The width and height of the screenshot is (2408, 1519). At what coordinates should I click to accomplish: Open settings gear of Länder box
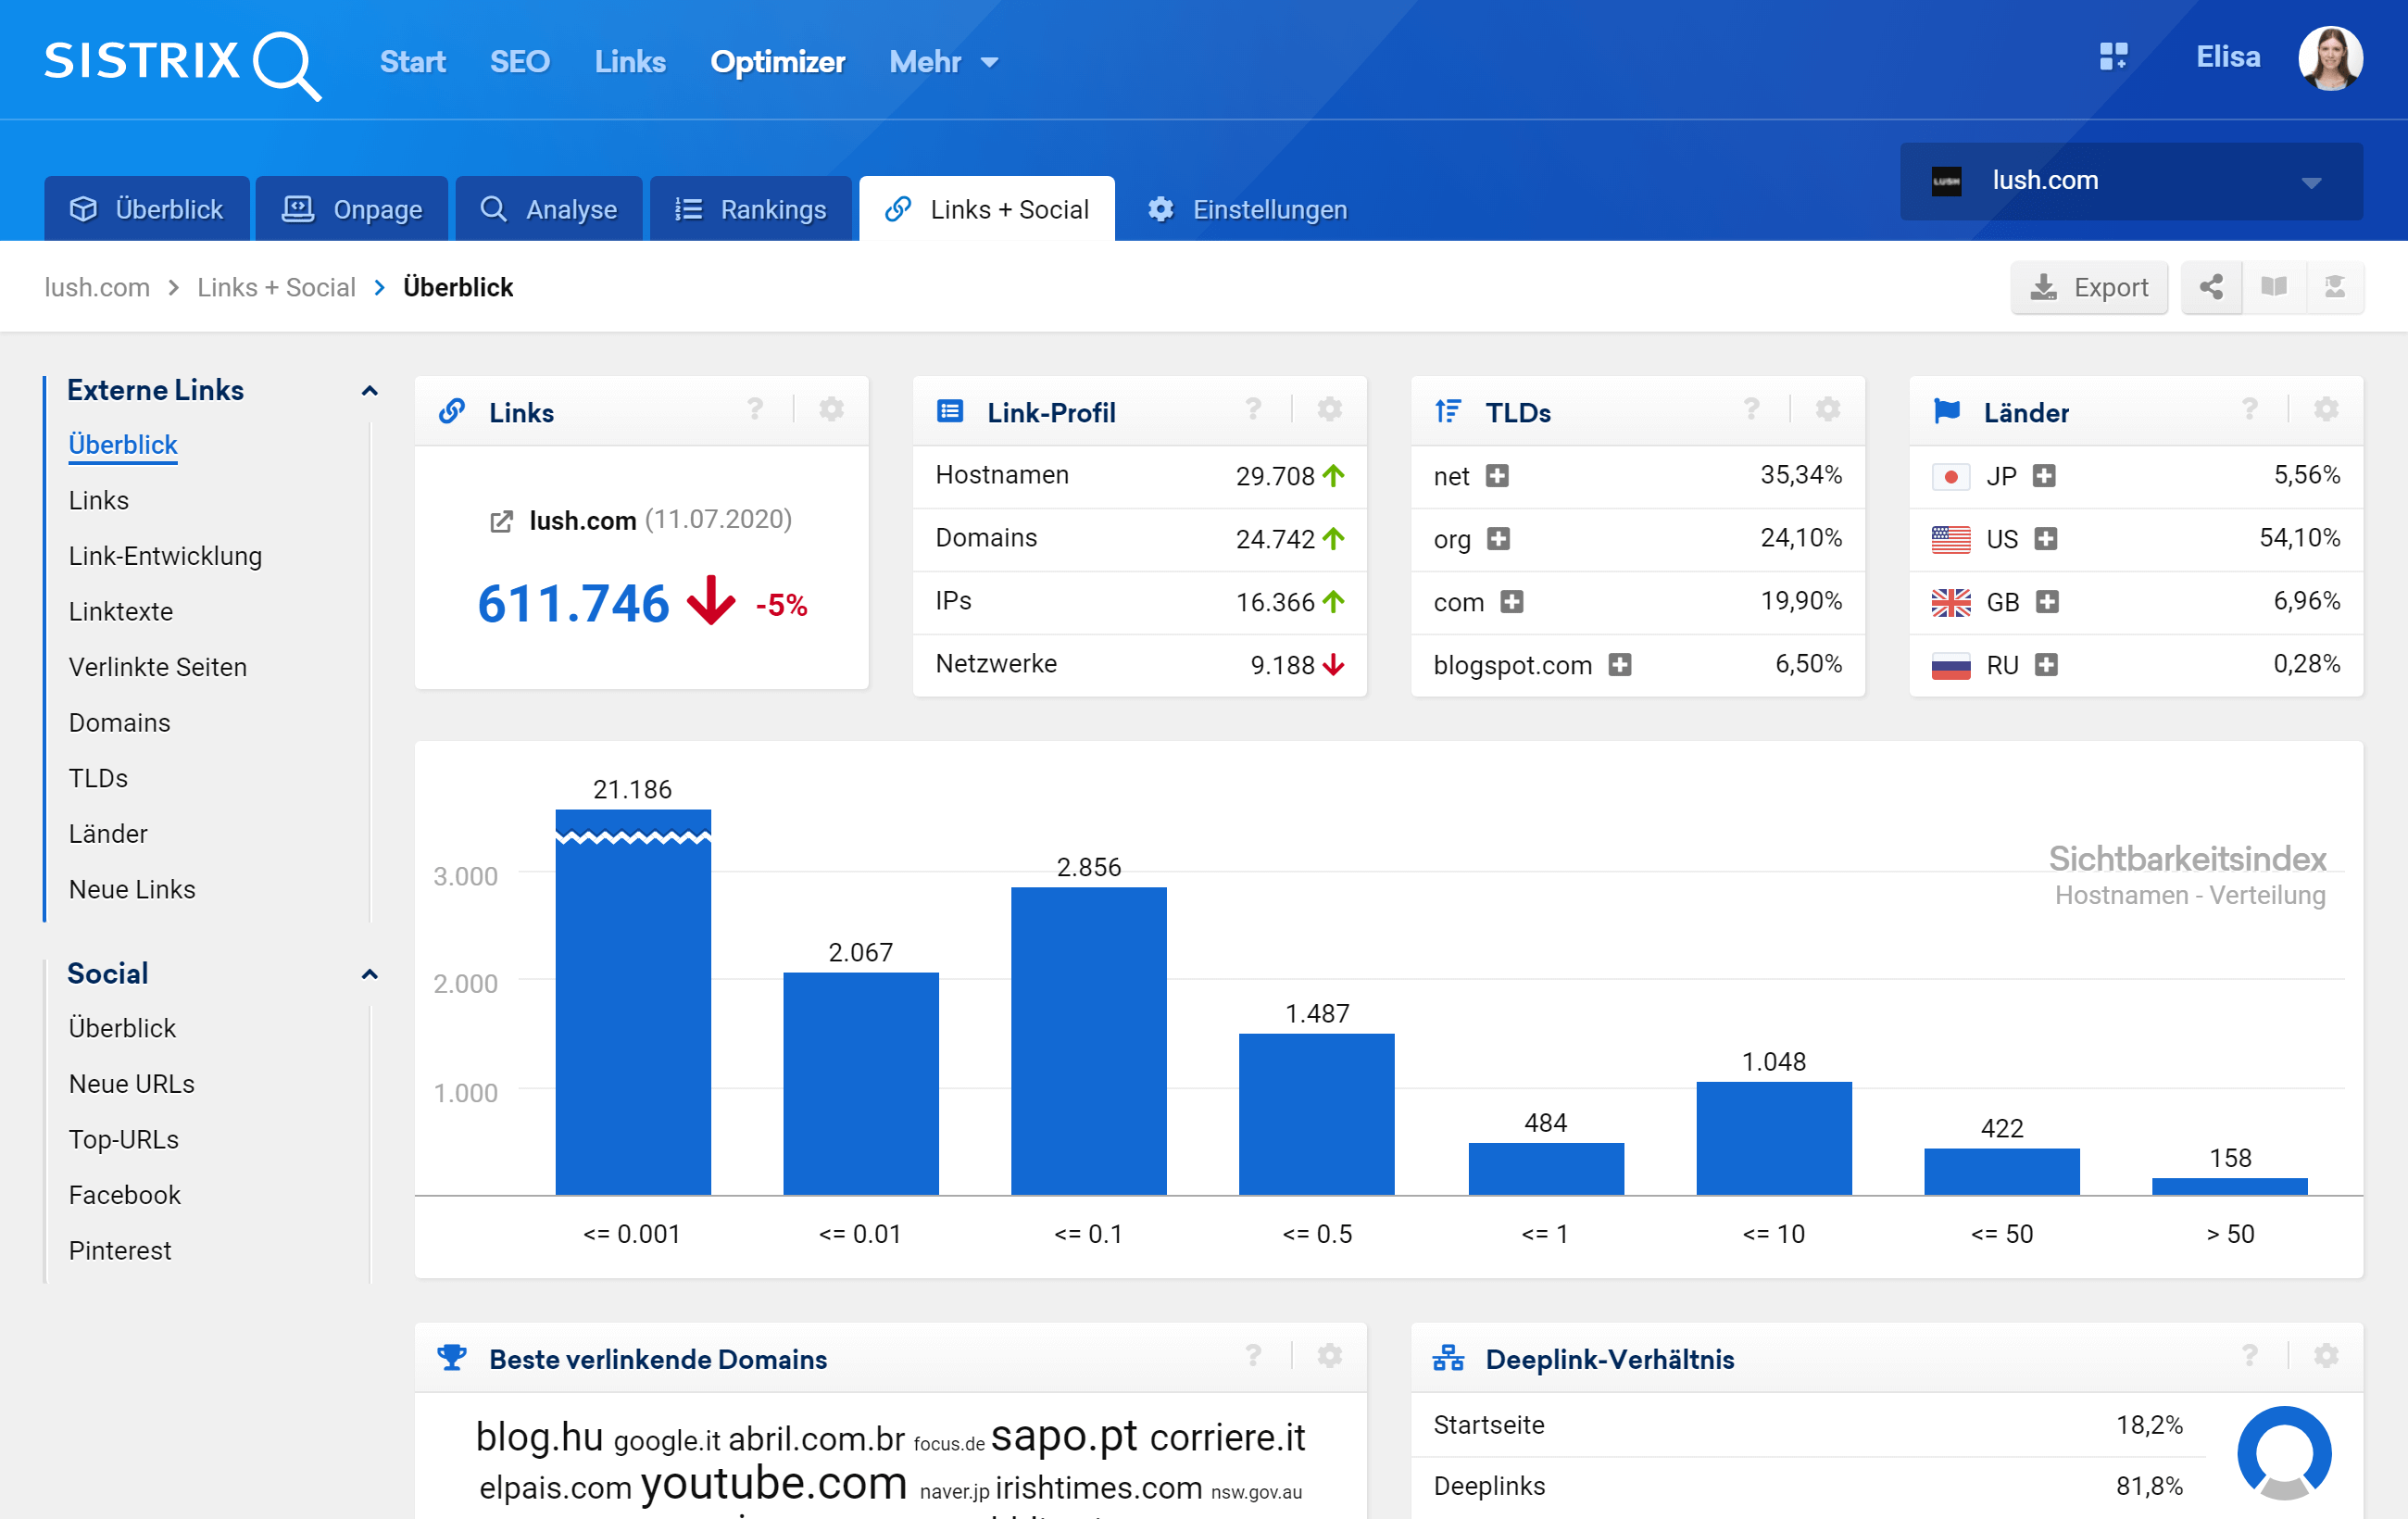click(x=2326, y=410)
